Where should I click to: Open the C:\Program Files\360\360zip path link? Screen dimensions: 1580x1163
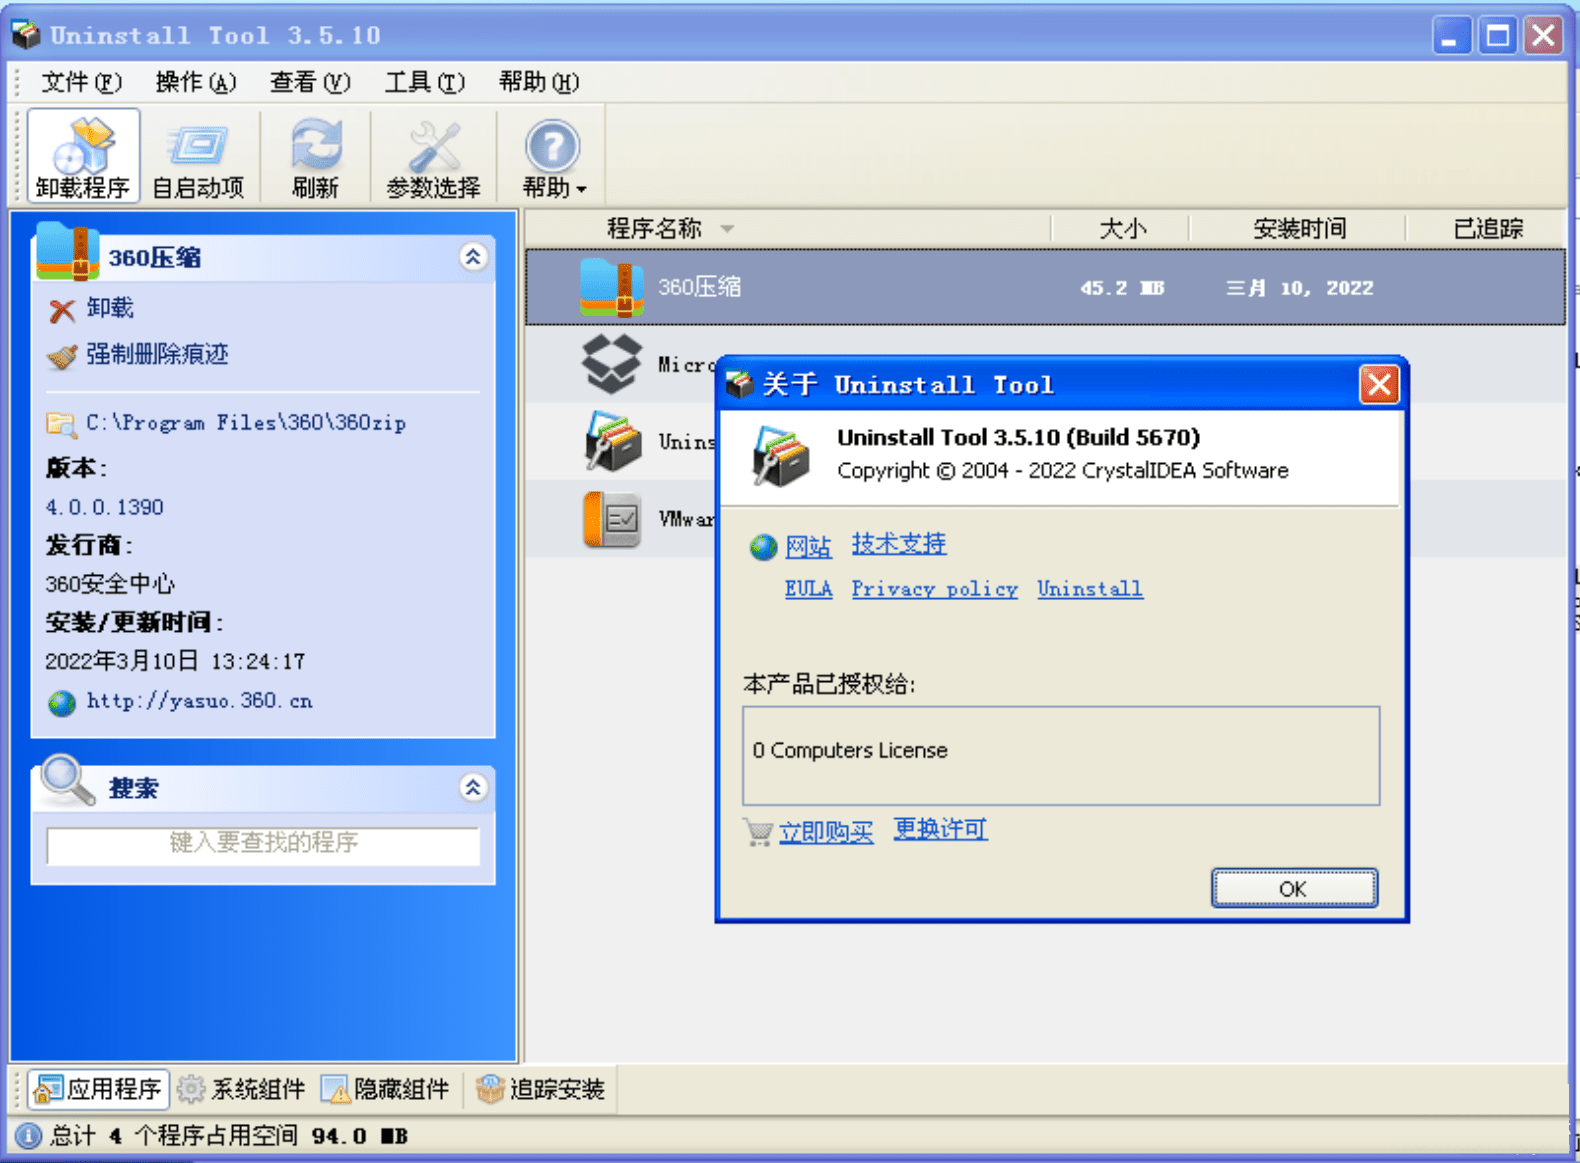246,423
